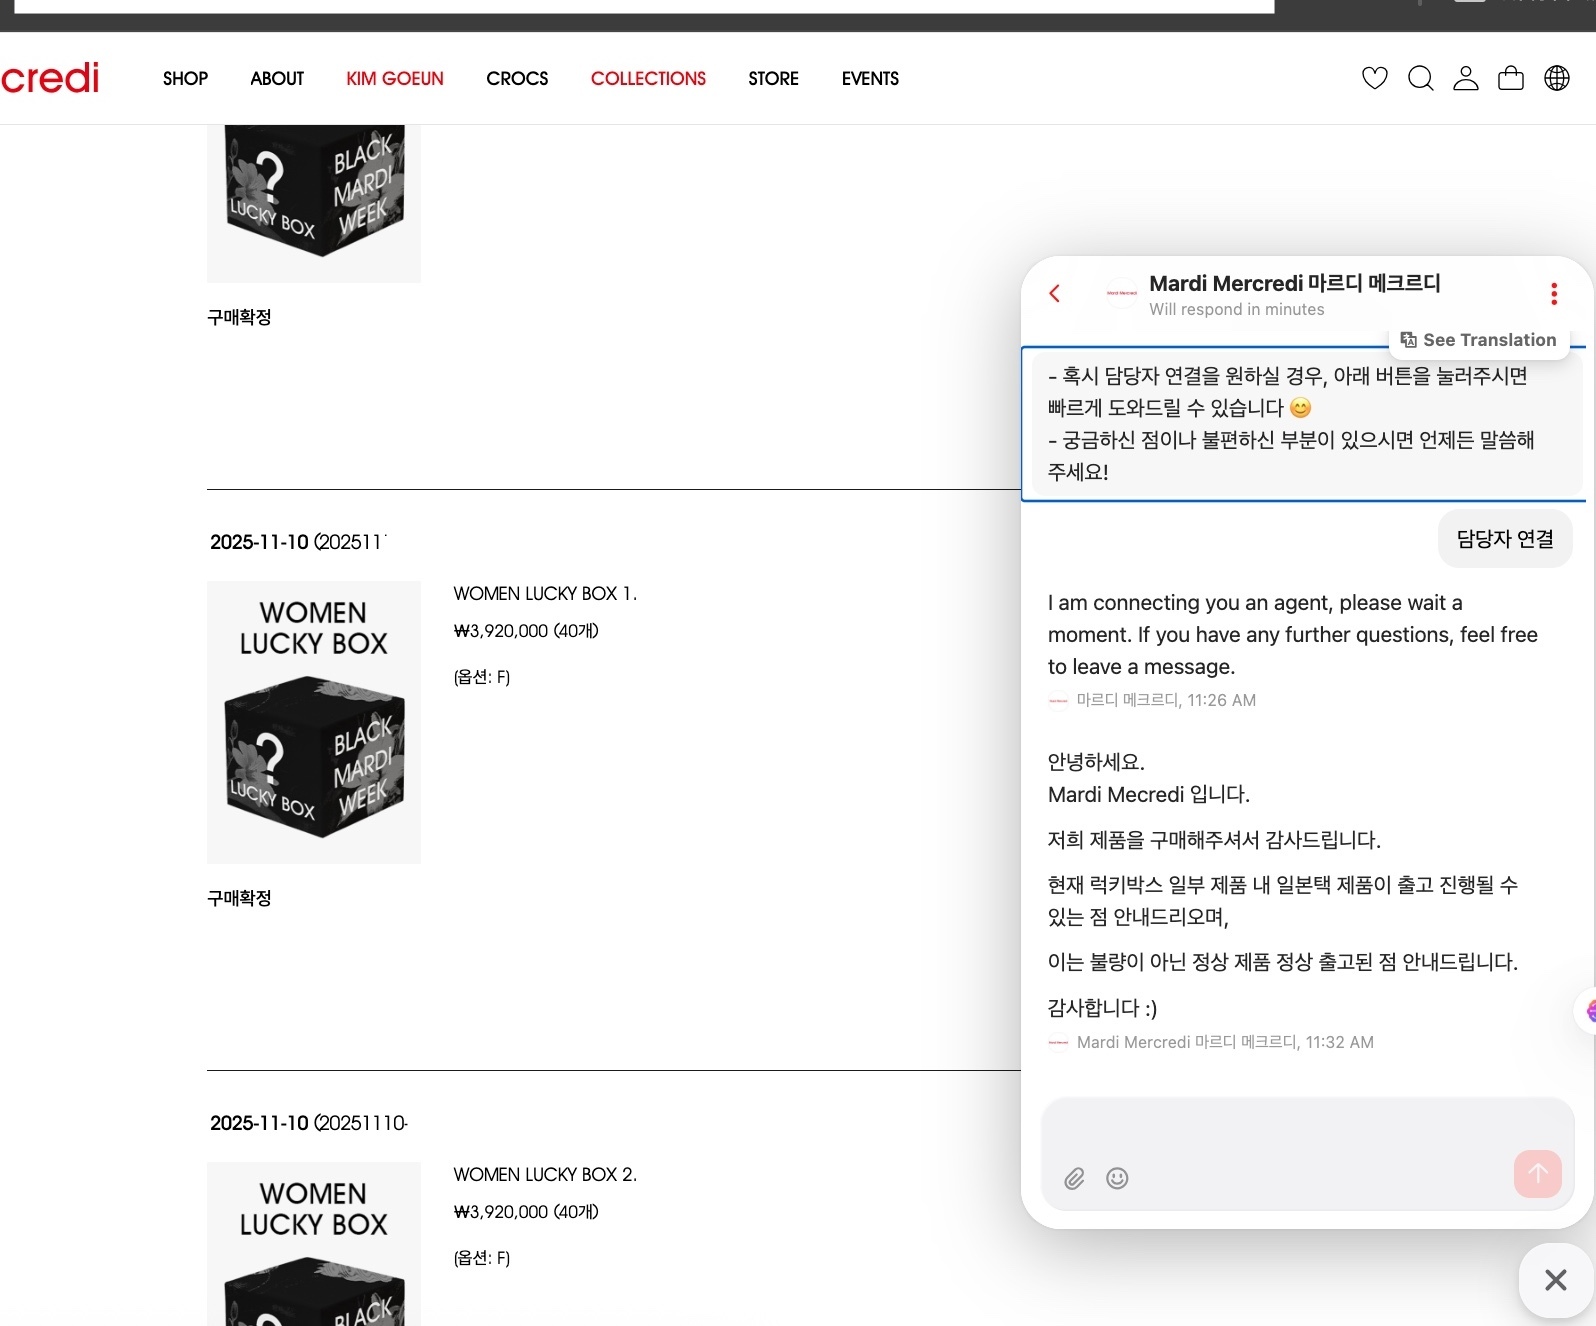This screenshot has height=1326, width=1596.
Task: Click the 마르디 메크르디, 11:26 AM timestamp
Action: 1166,700
